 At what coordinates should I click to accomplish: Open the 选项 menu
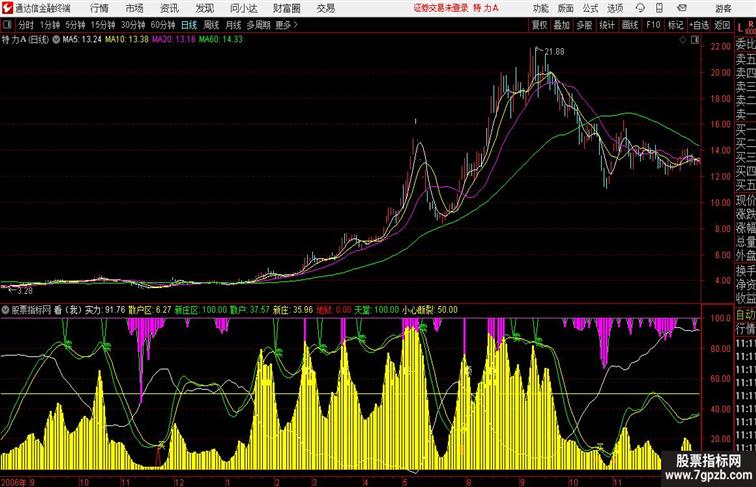615,8
